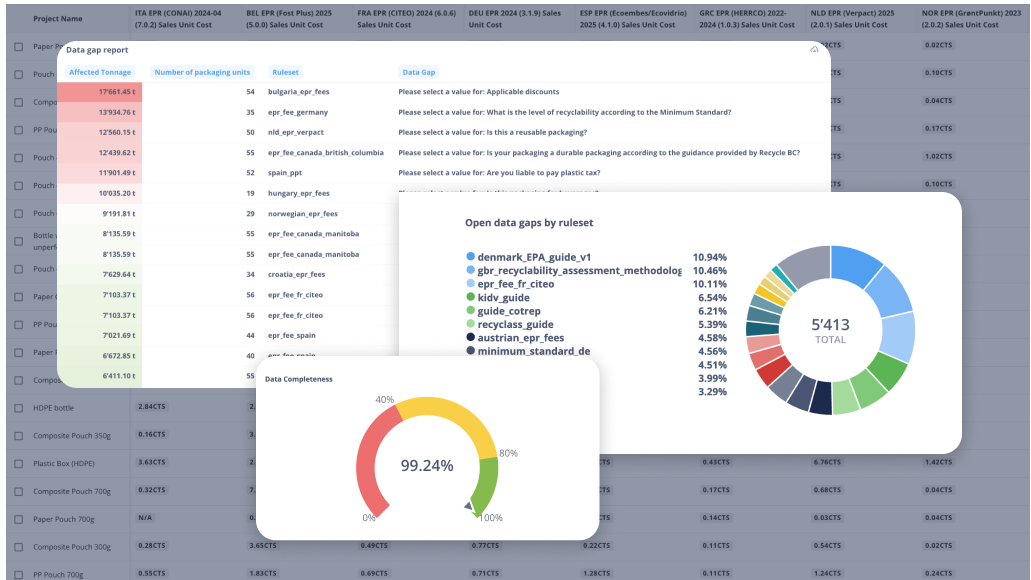Screen dimensions: 1031x580
Task: Click the Project Name column header
Action: point(58,19)
